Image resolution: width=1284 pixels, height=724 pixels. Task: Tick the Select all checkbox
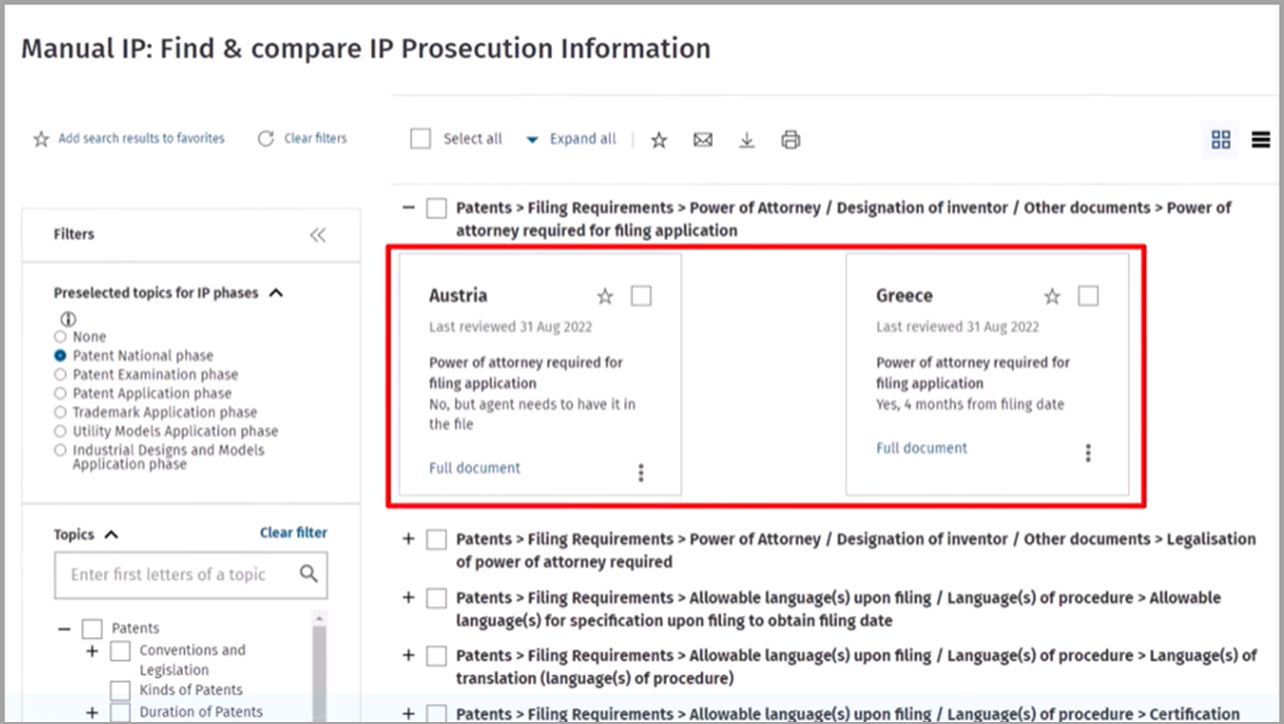point(421,139)
